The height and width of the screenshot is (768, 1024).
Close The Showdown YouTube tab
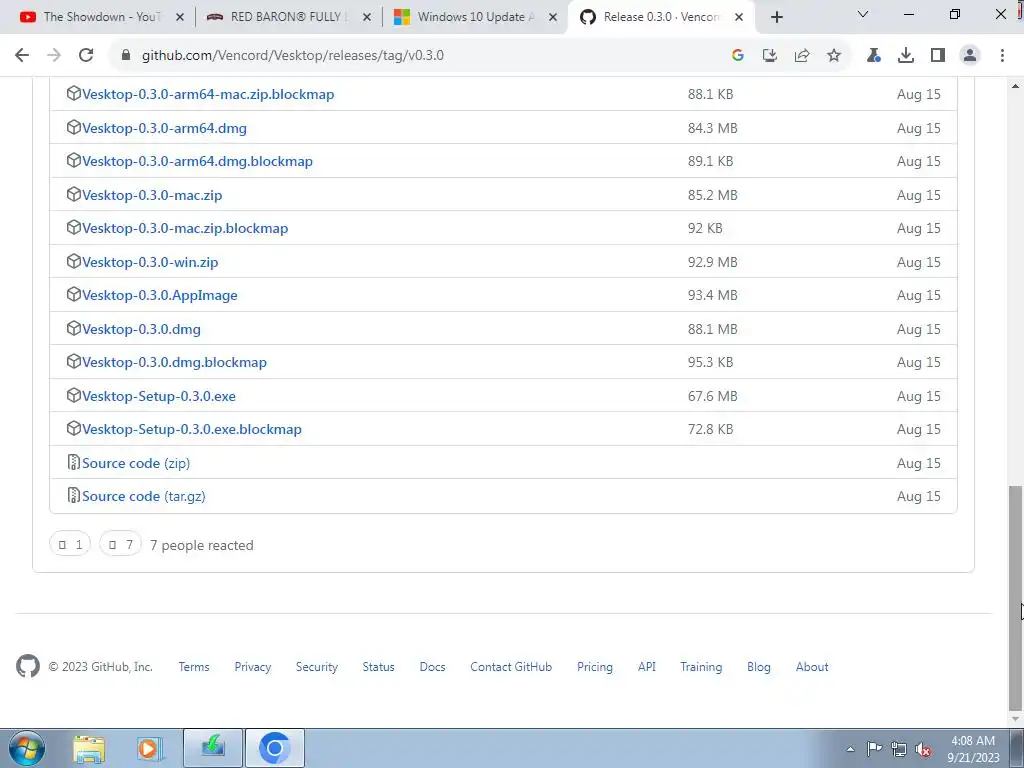coord(180,18)
